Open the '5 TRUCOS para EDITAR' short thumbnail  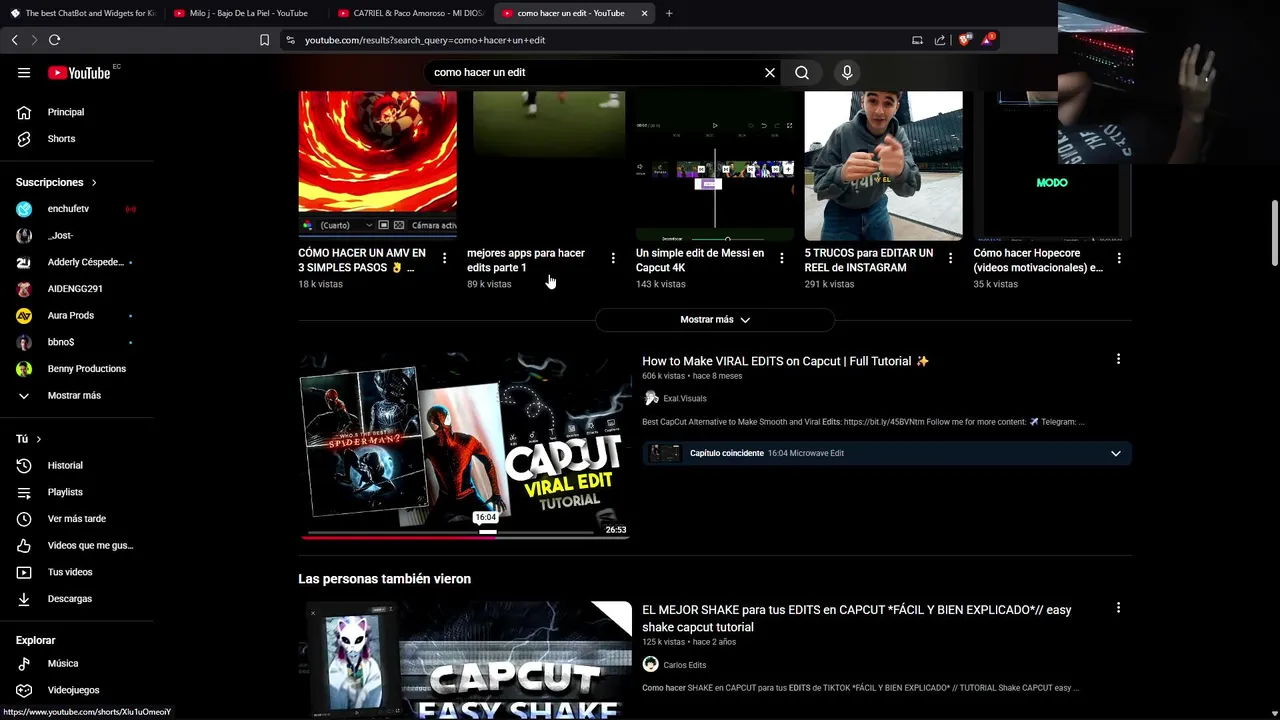(884, 165)
